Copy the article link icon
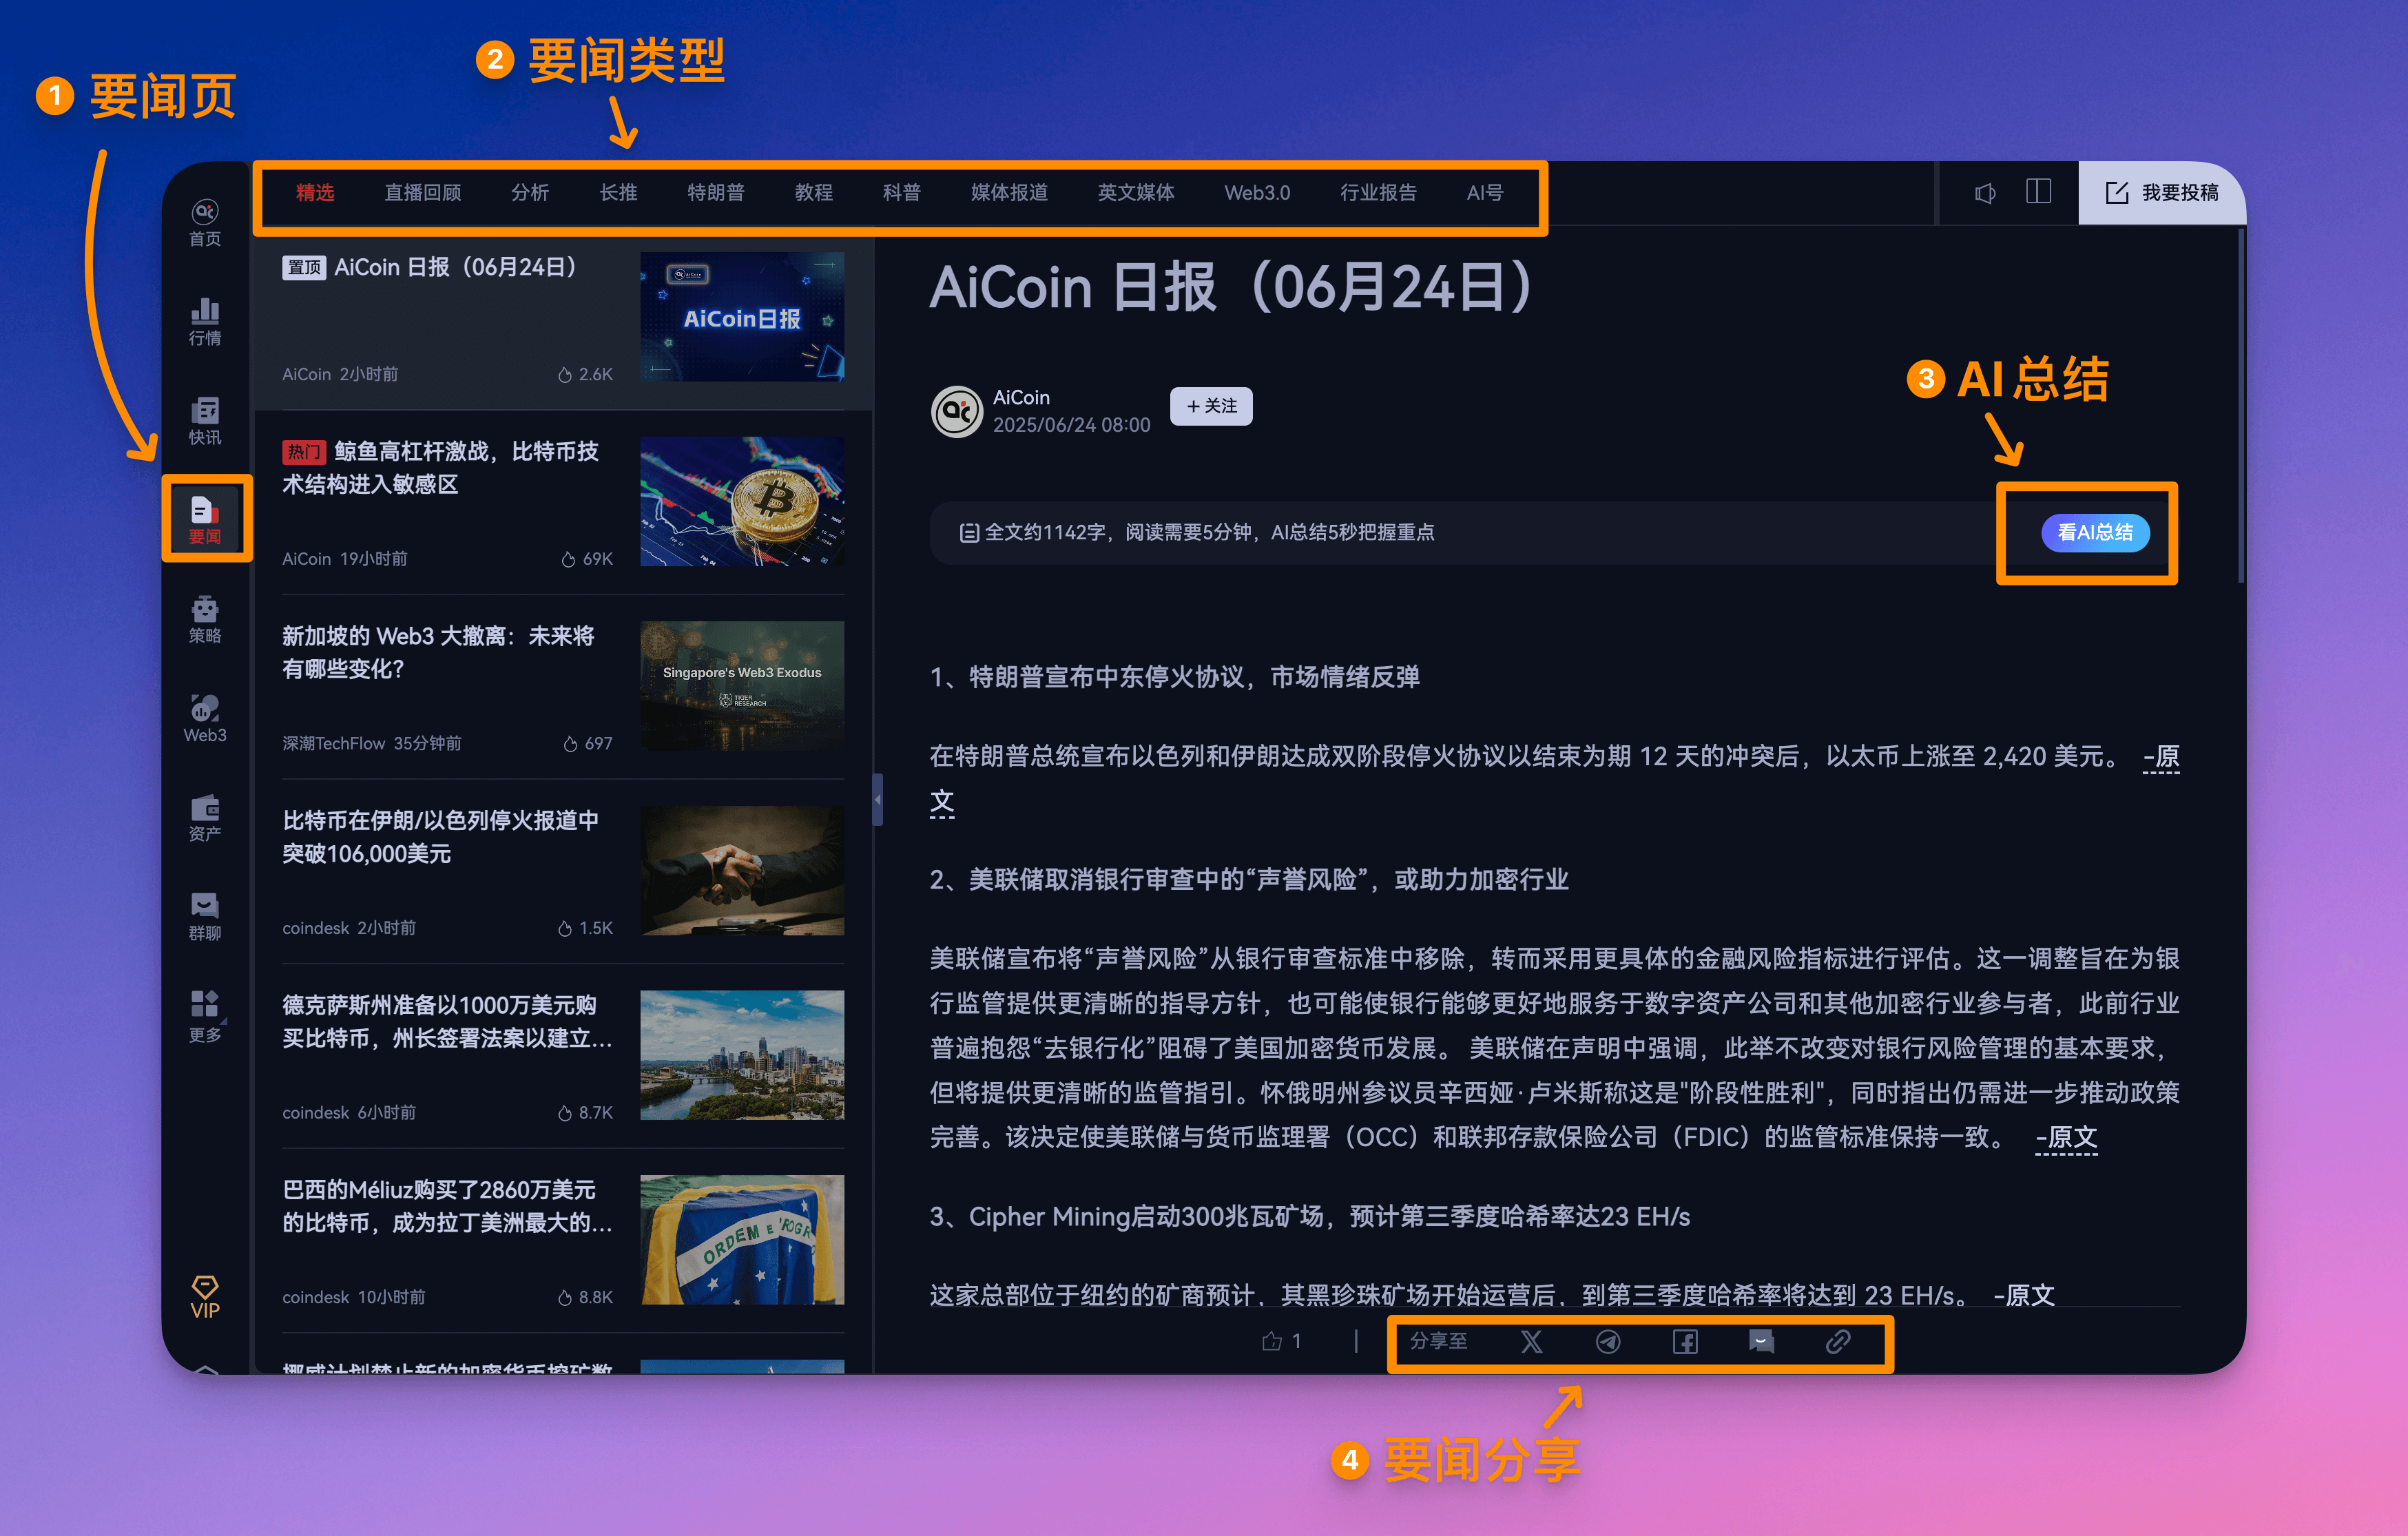 1838,1341
